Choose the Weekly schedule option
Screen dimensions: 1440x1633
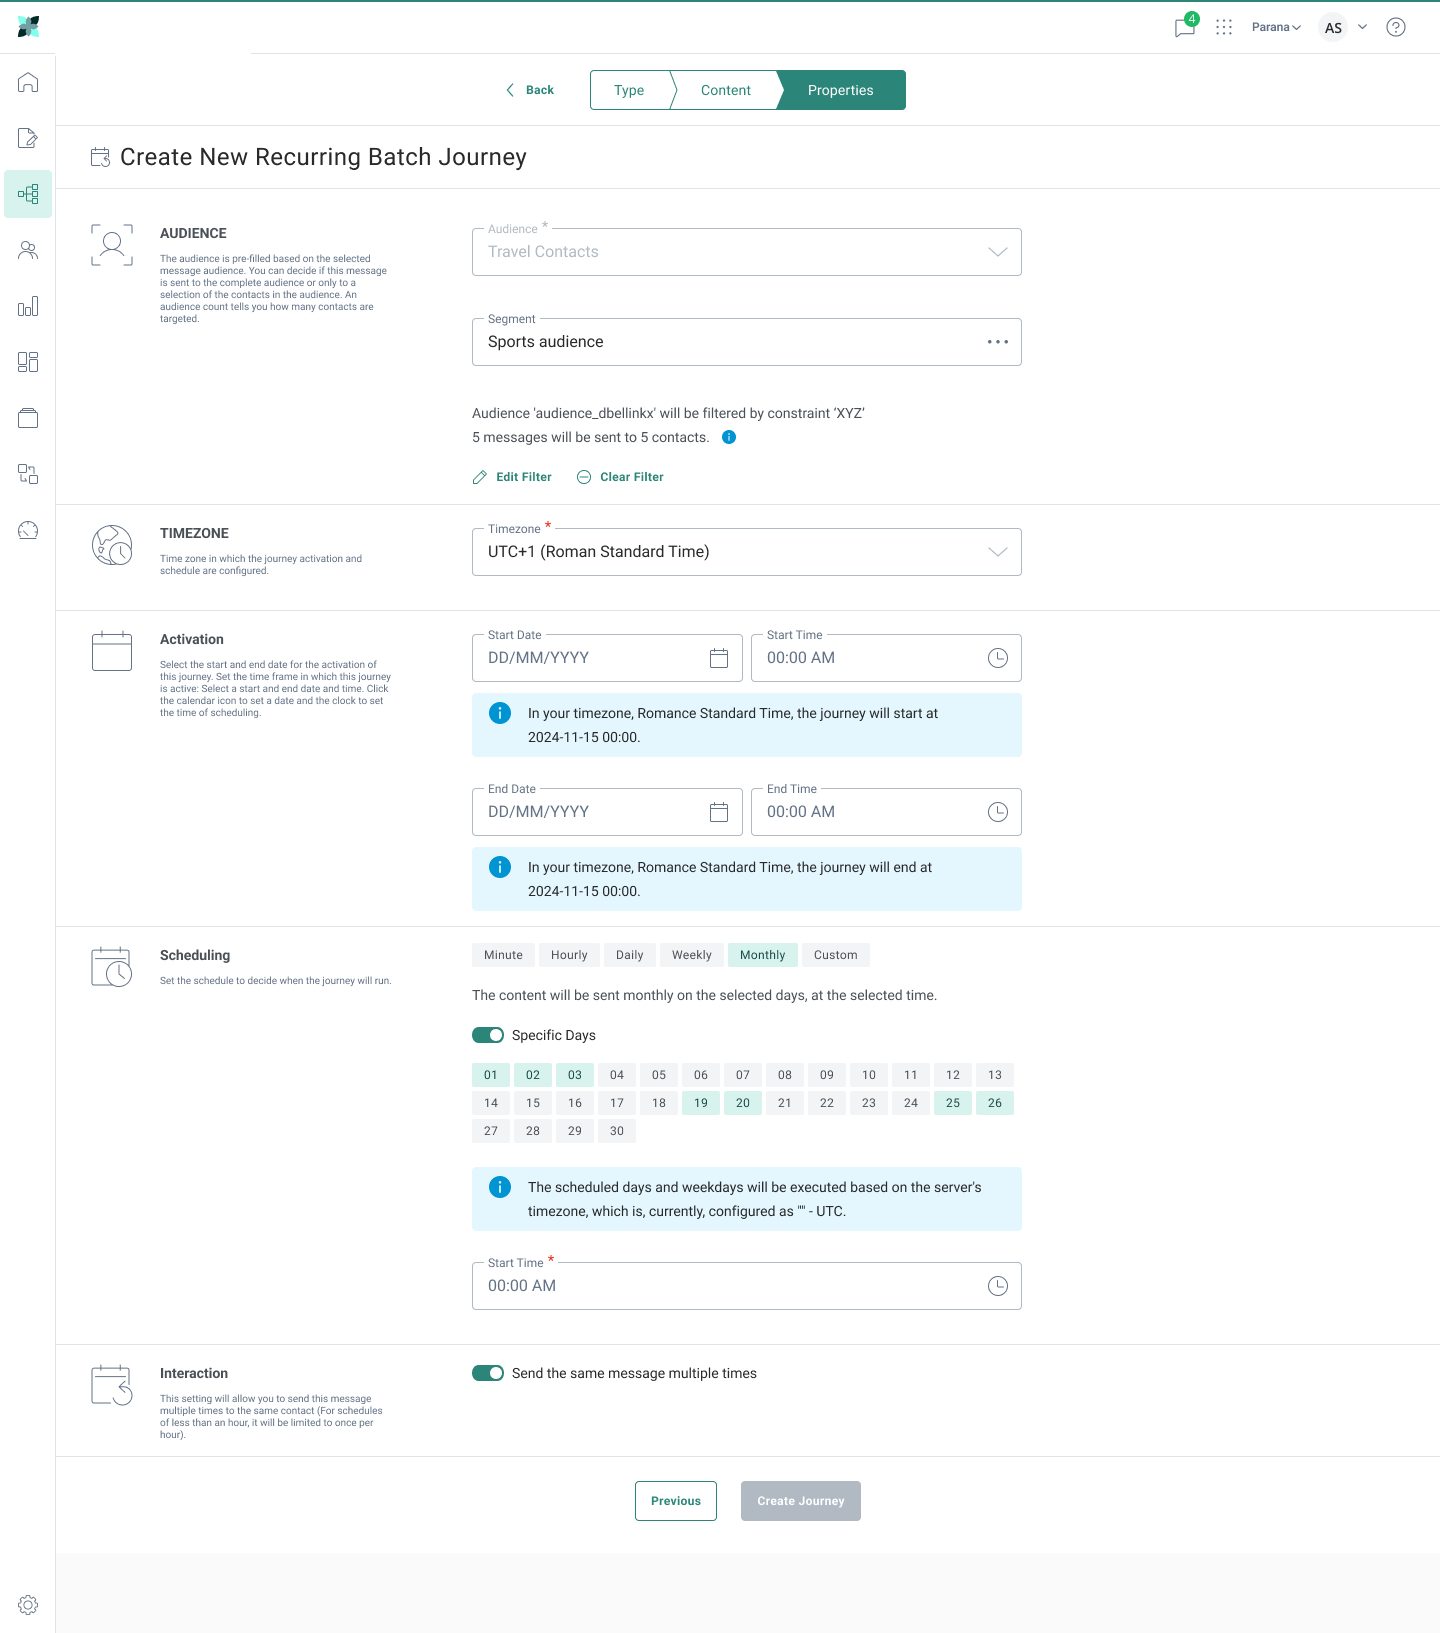pos(692,955)
